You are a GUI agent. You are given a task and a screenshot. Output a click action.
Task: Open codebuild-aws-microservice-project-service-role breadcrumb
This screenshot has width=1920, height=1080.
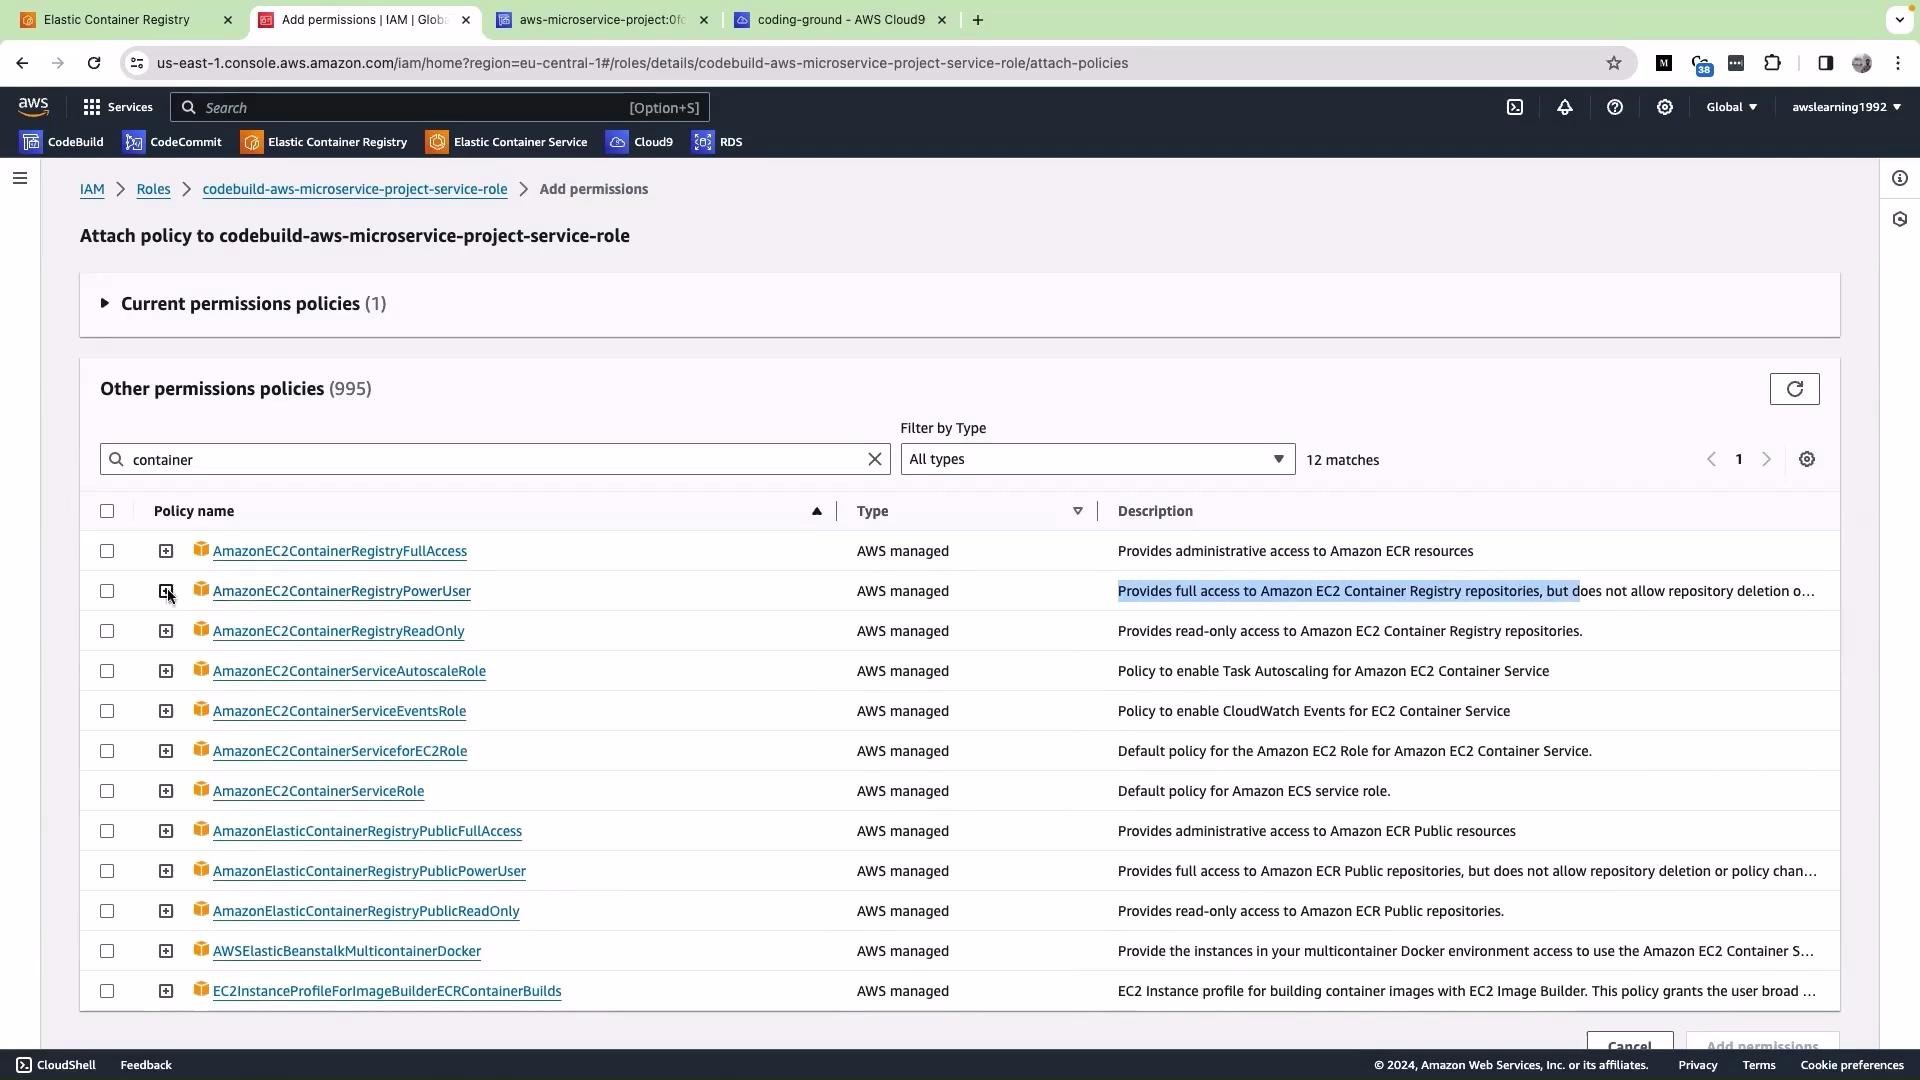point(355,189)
